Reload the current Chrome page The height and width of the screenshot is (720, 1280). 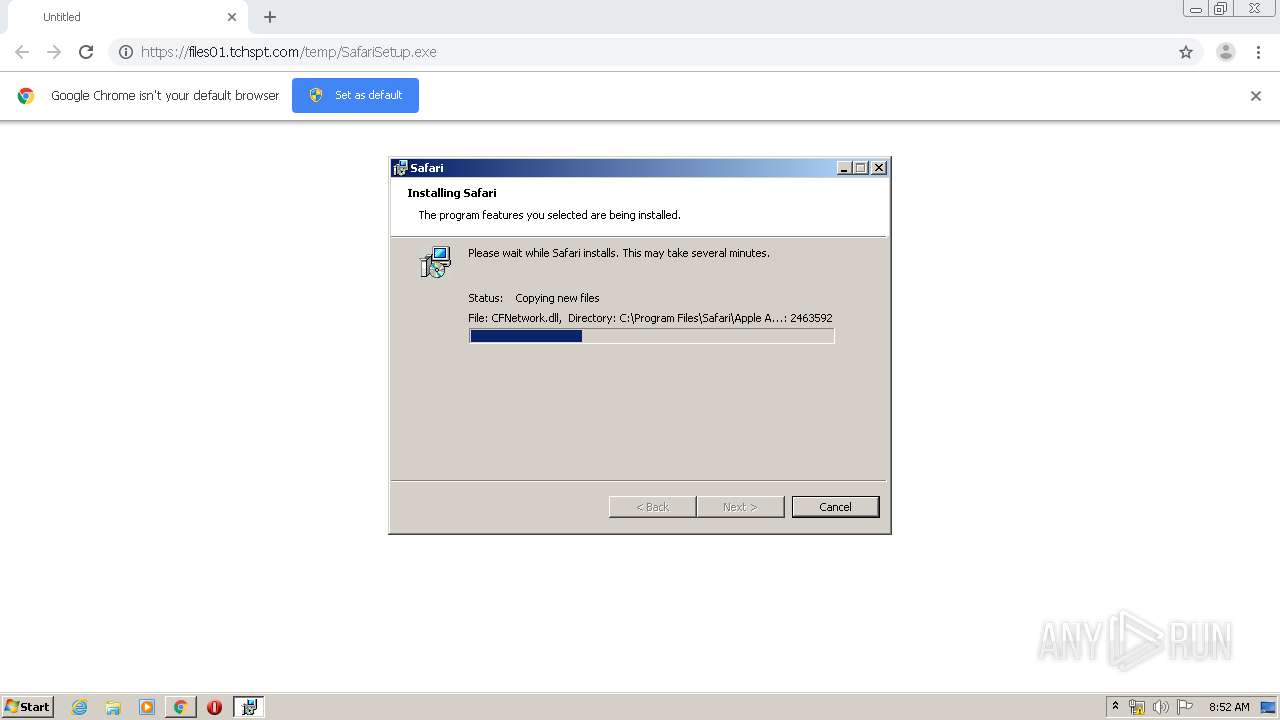[86, 52]
